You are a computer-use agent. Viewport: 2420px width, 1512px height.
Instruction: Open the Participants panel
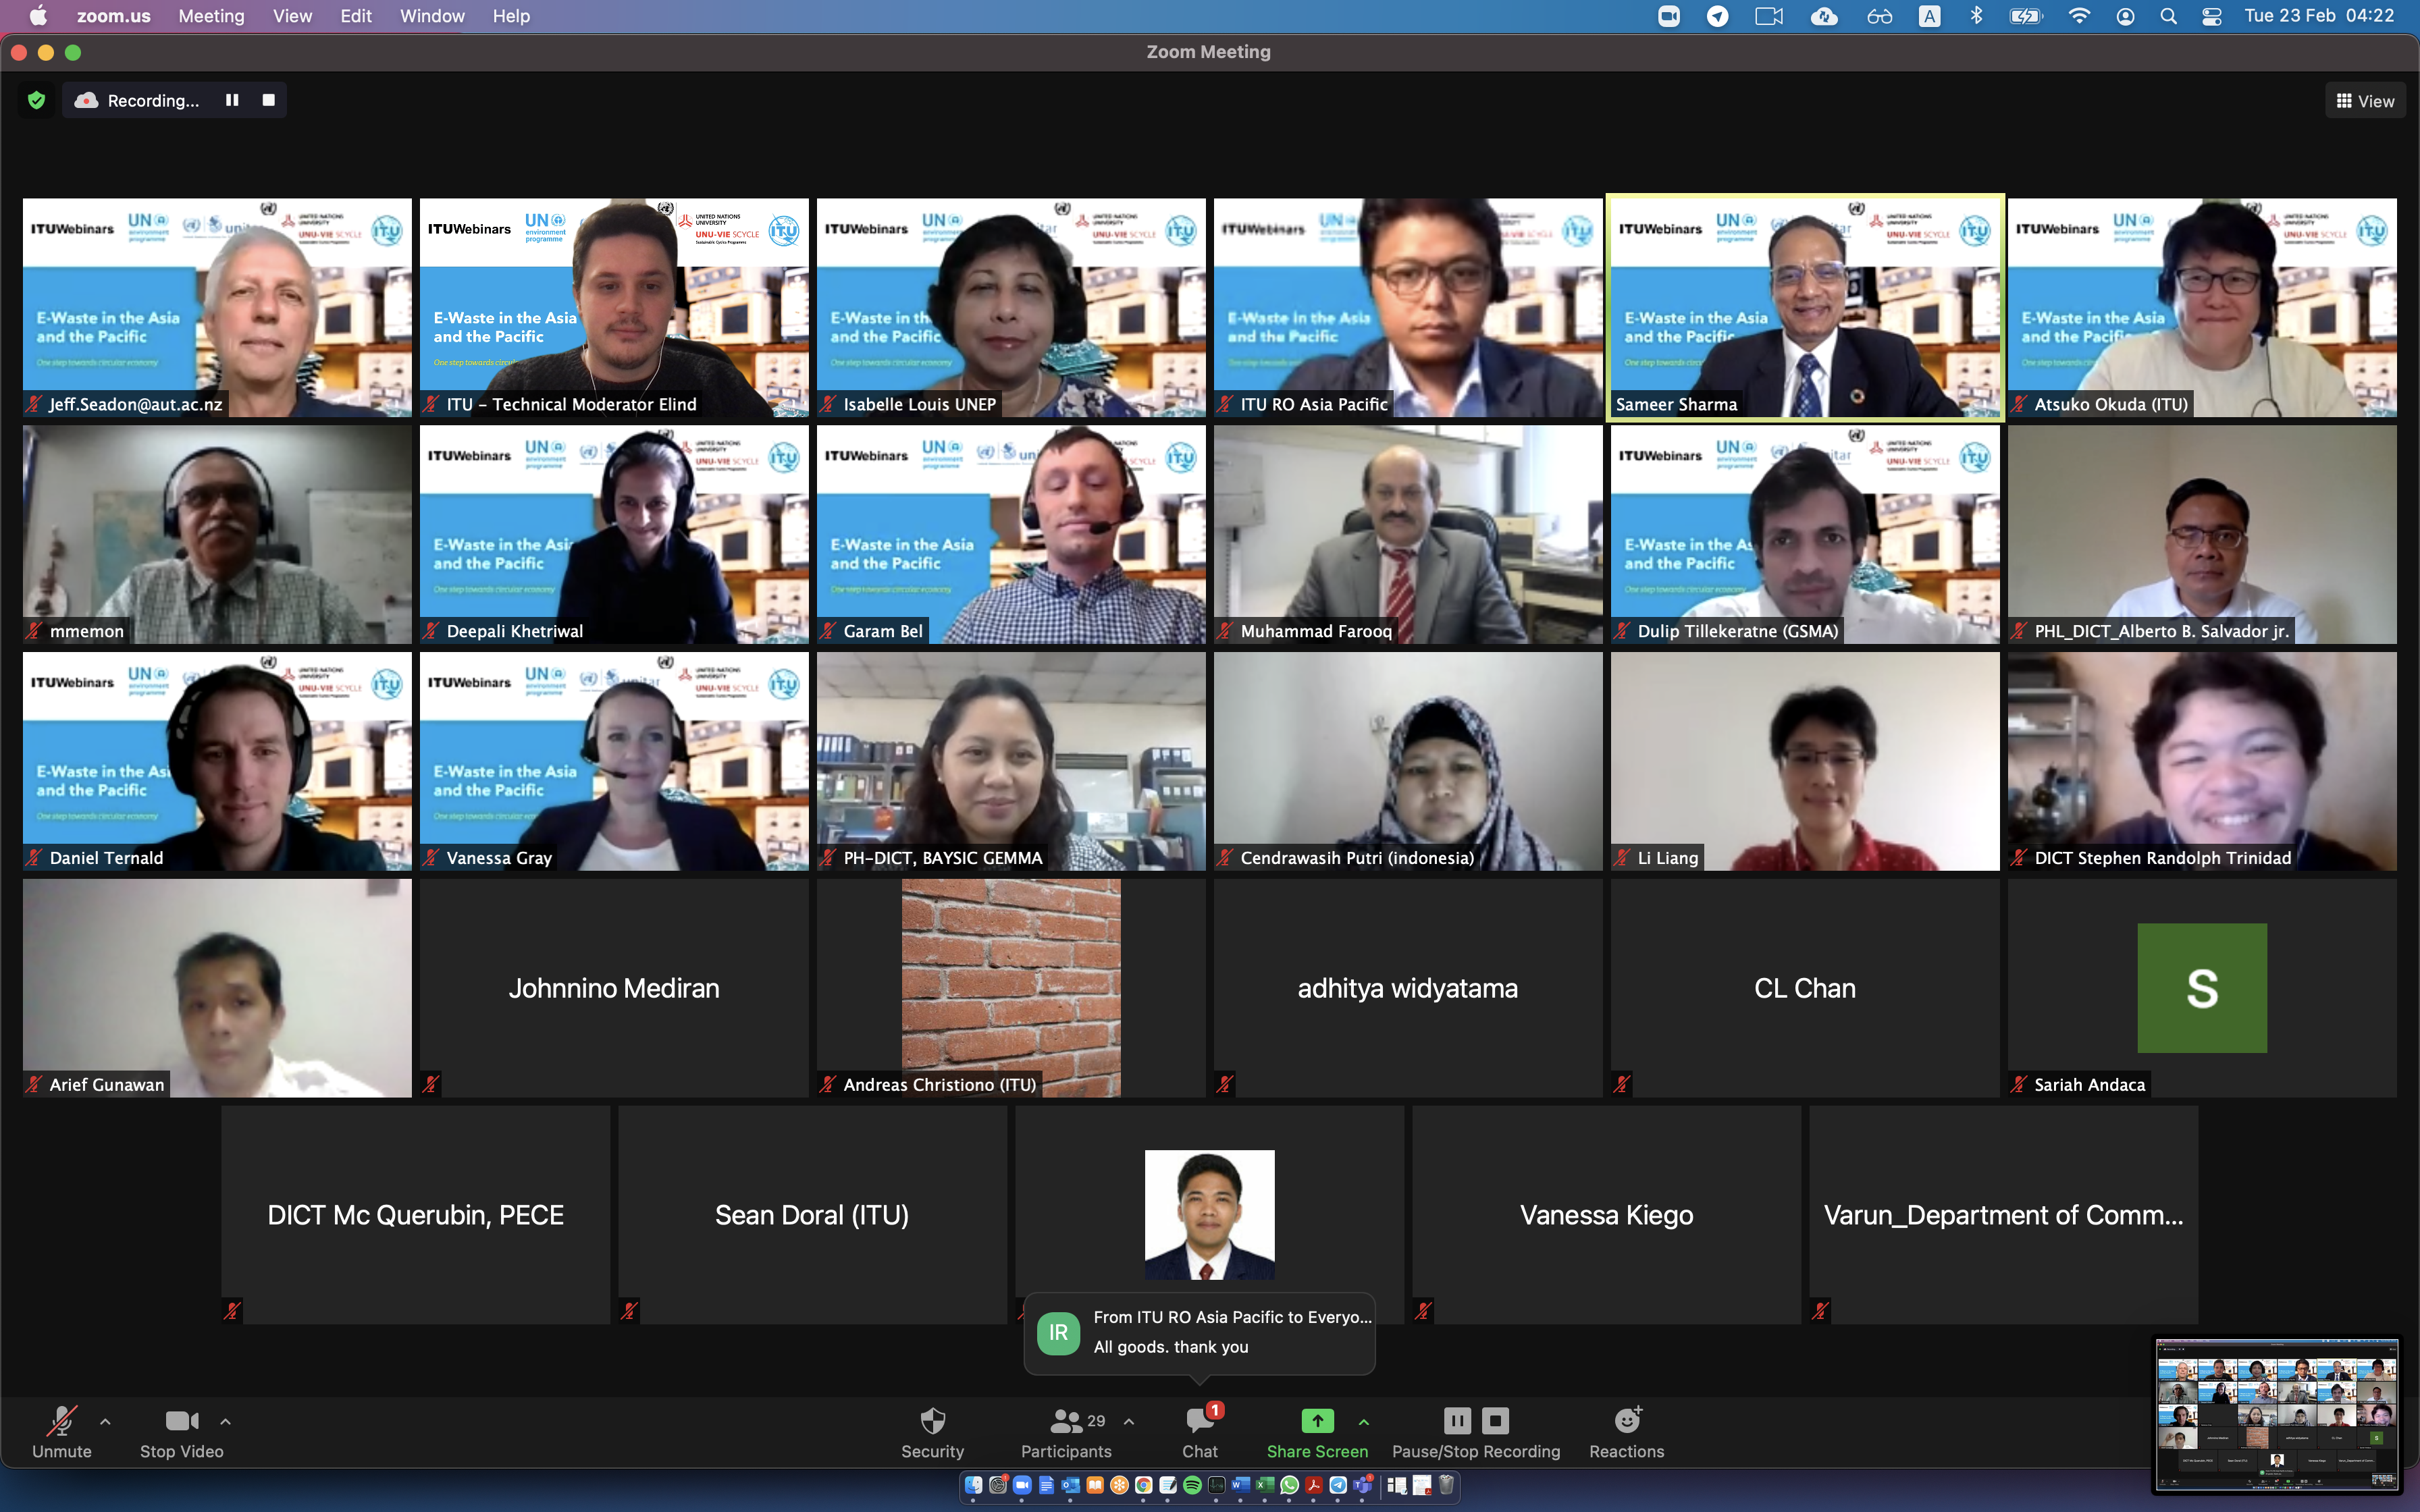pos(1066,1432)
